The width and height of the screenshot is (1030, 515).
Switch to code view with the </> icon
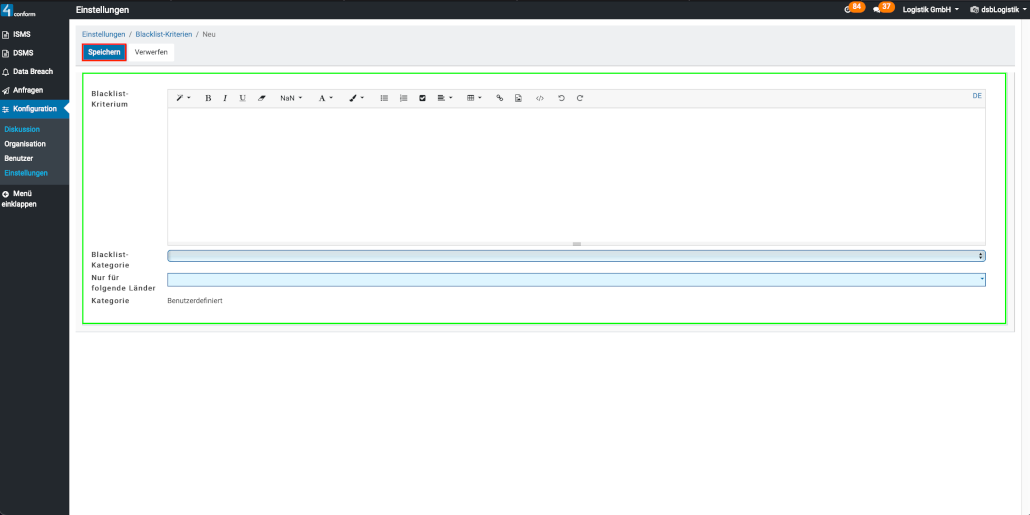click(x=540, y=98)
